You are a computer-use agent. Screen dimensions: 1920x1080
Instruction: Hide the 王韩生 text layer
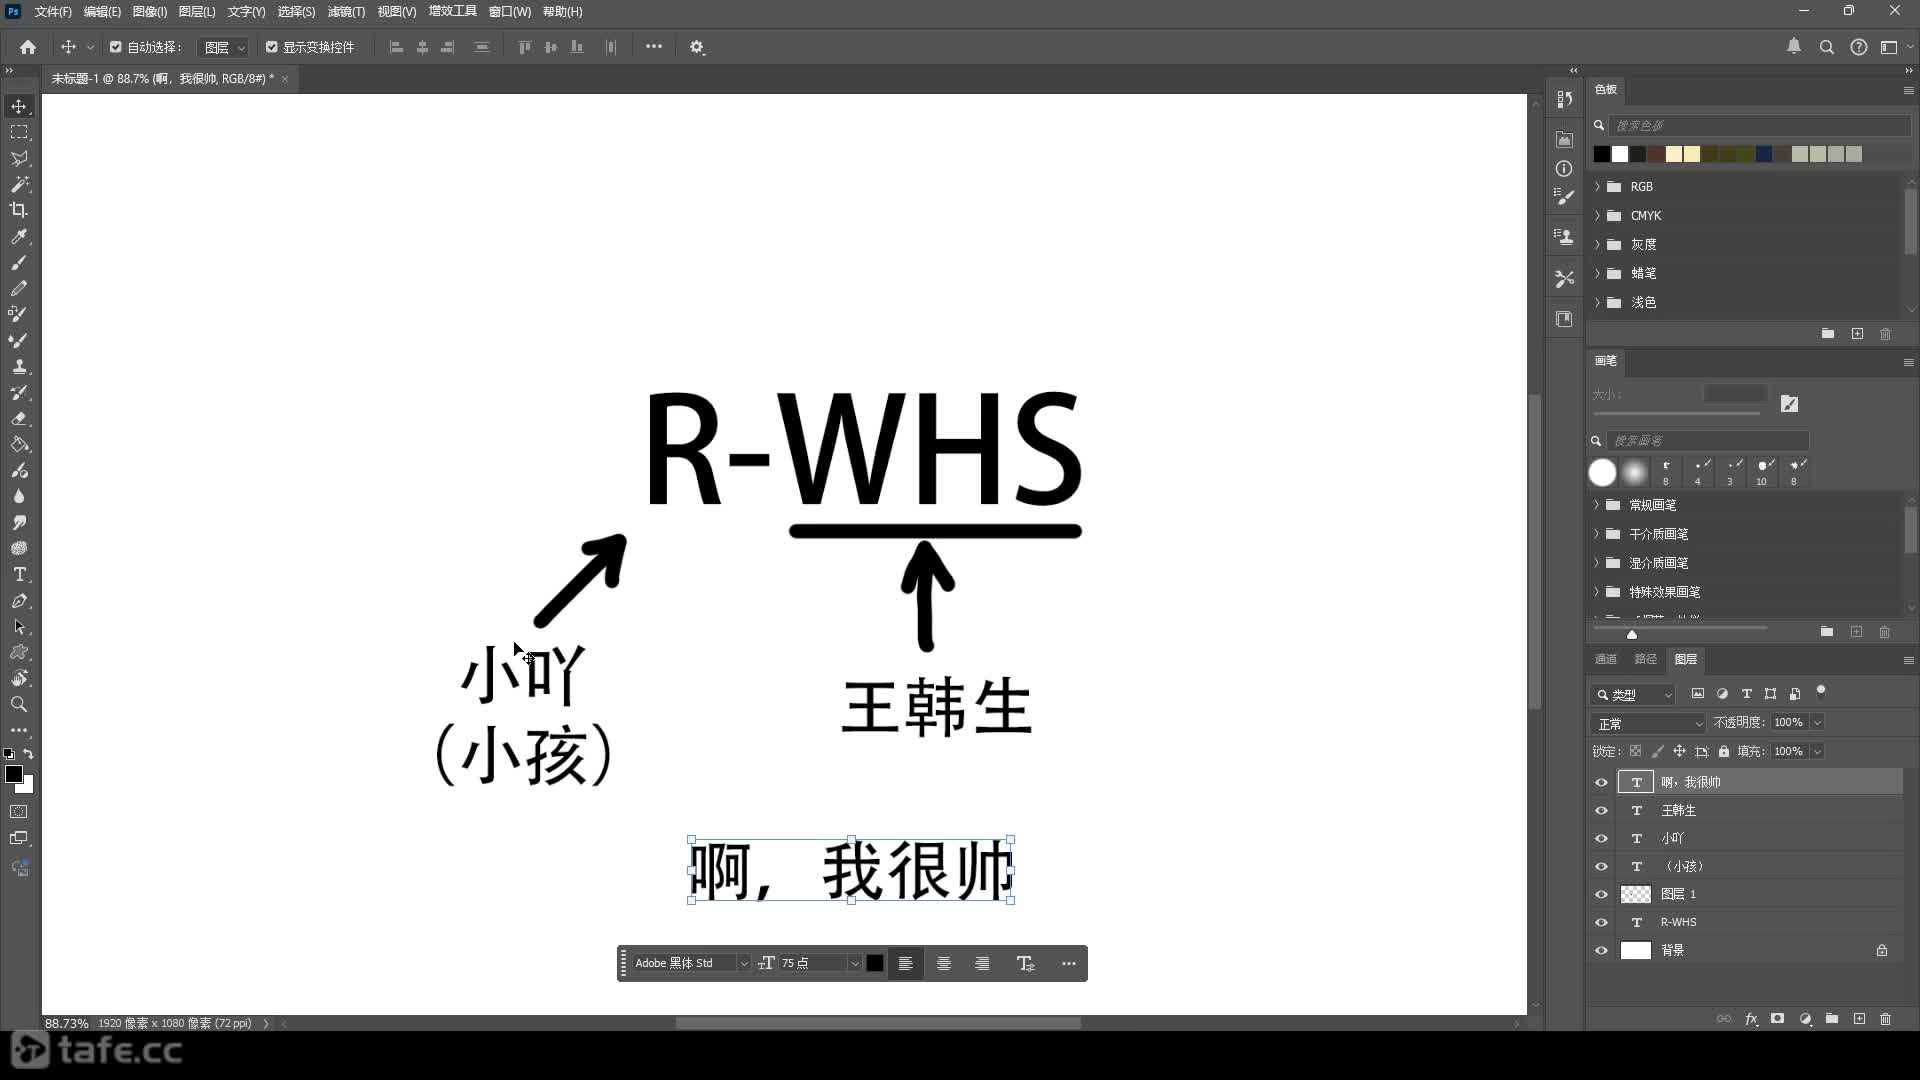(1601, 810)
